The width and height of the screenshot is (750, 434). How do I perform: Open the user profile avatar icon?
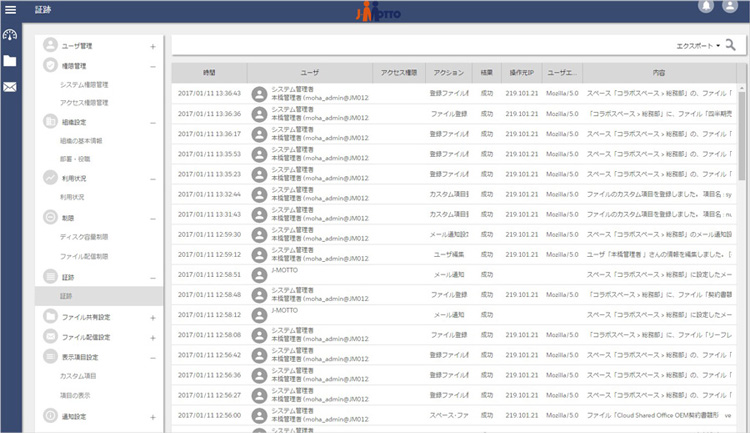point(730,8)
